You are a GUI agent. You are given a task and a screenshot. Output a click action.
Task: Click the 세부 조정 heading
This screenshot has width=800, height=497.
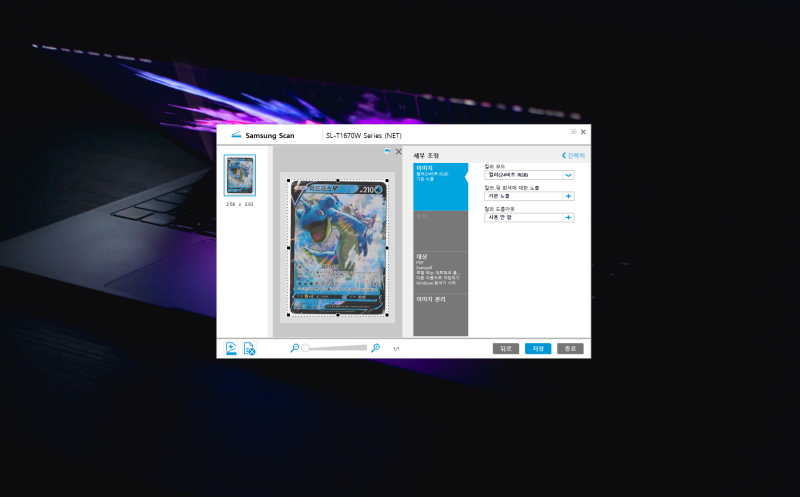(426, 156)
